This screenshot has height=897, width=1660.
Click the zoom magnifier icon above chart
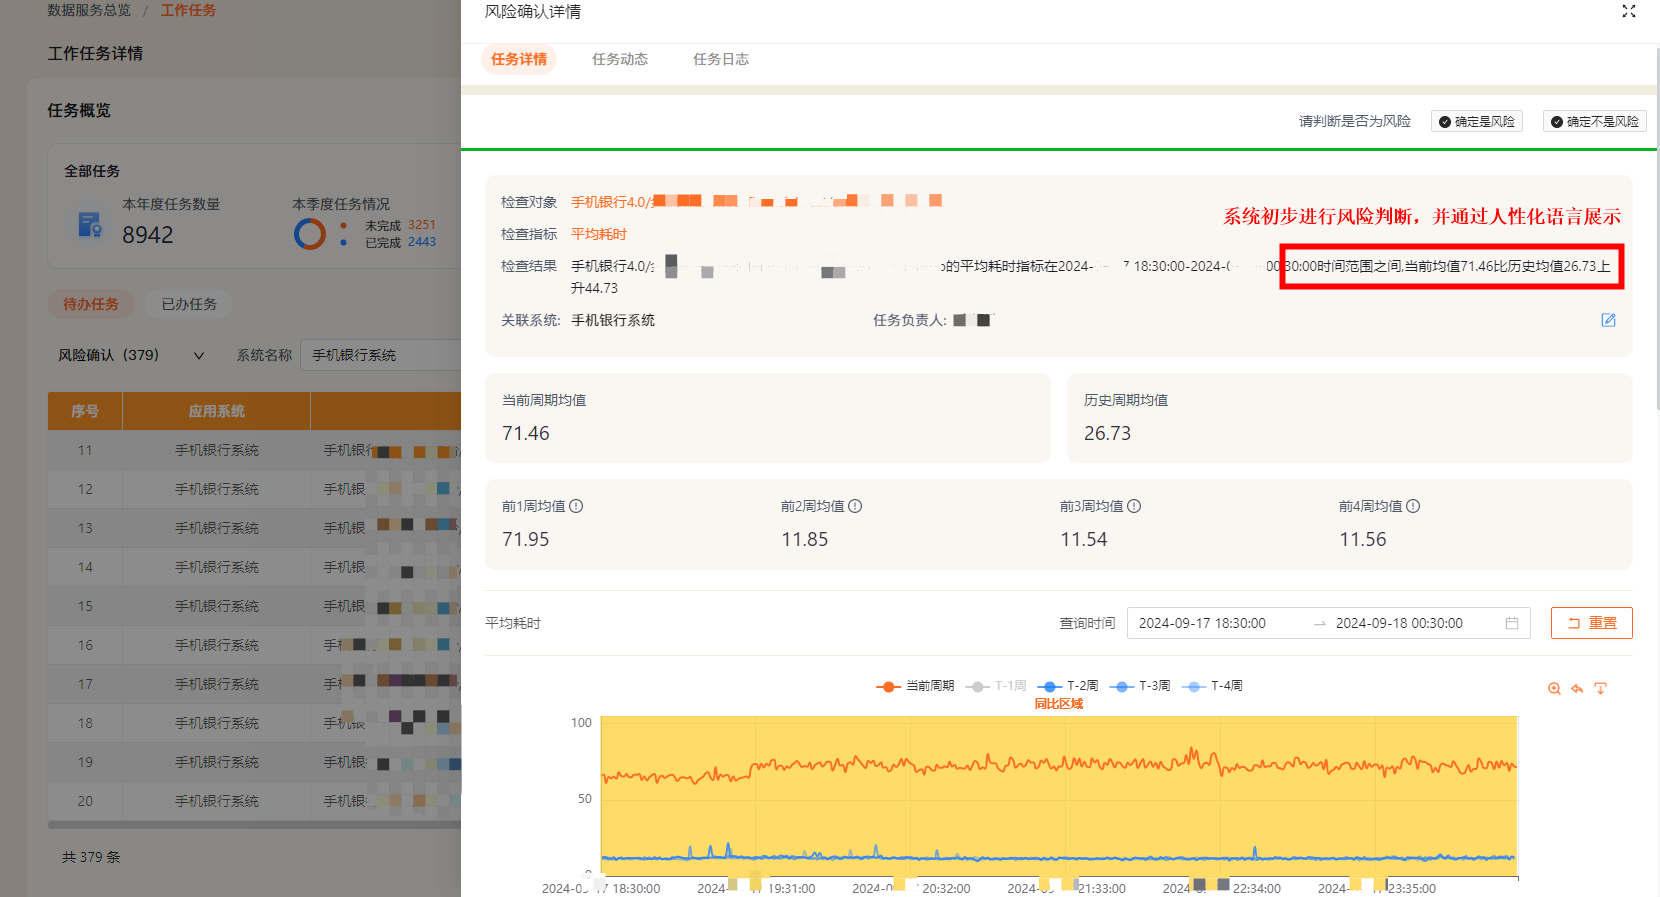pos(1554,689)
